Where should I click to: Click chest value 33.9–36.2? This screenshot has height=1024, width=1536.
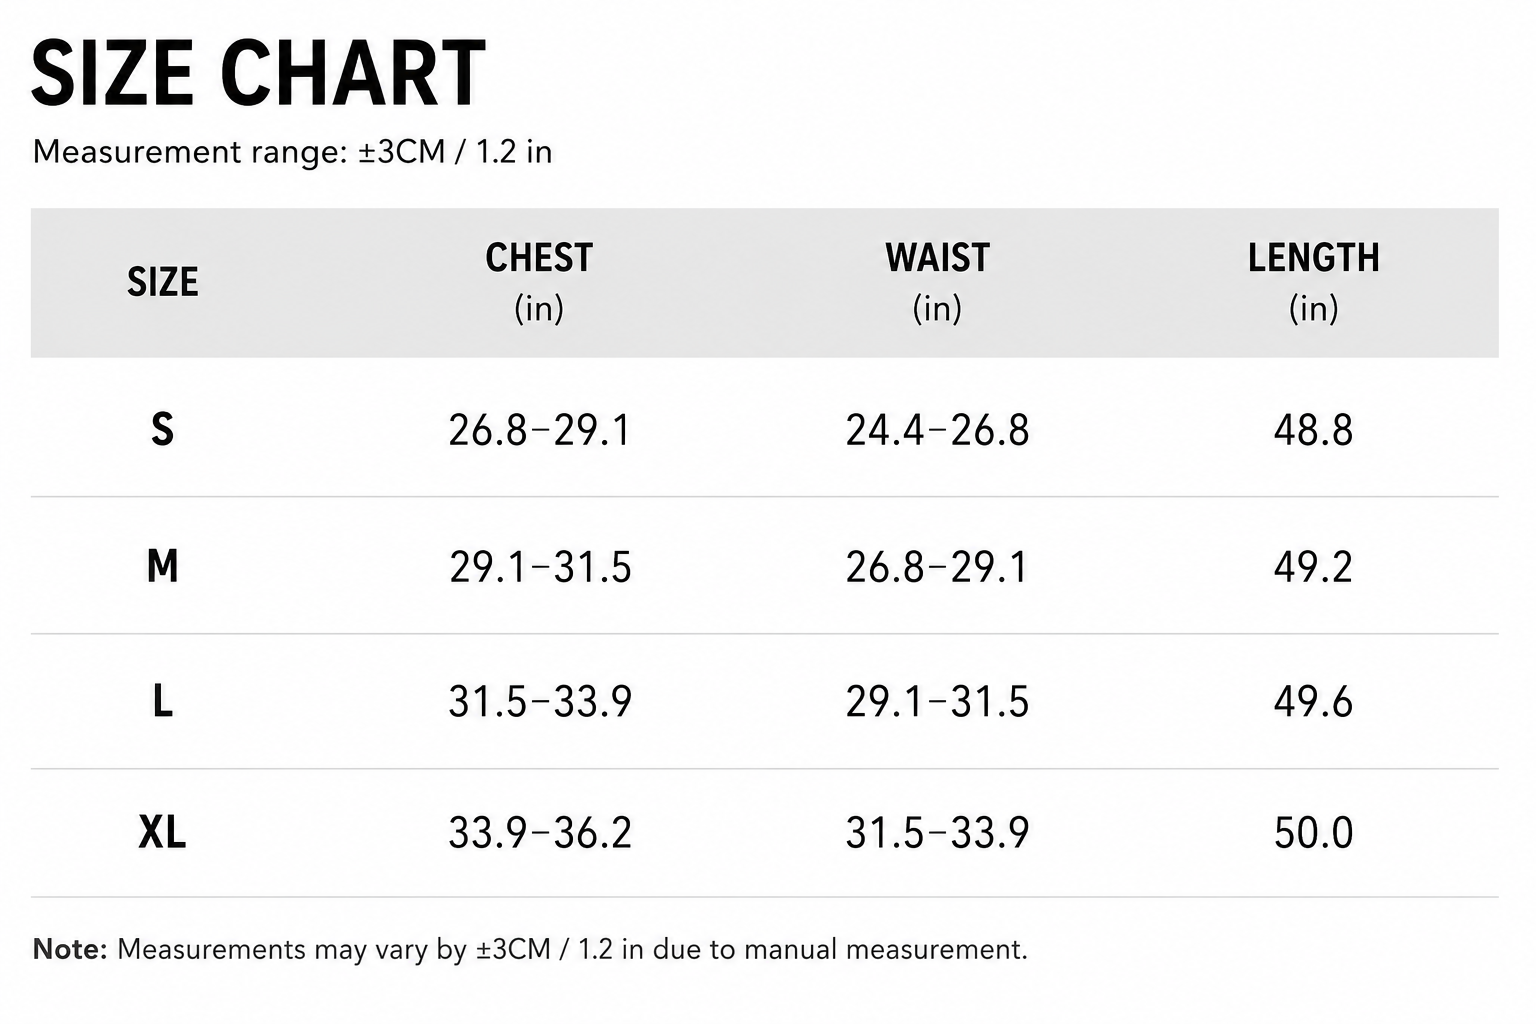click(x=540, y=833)
